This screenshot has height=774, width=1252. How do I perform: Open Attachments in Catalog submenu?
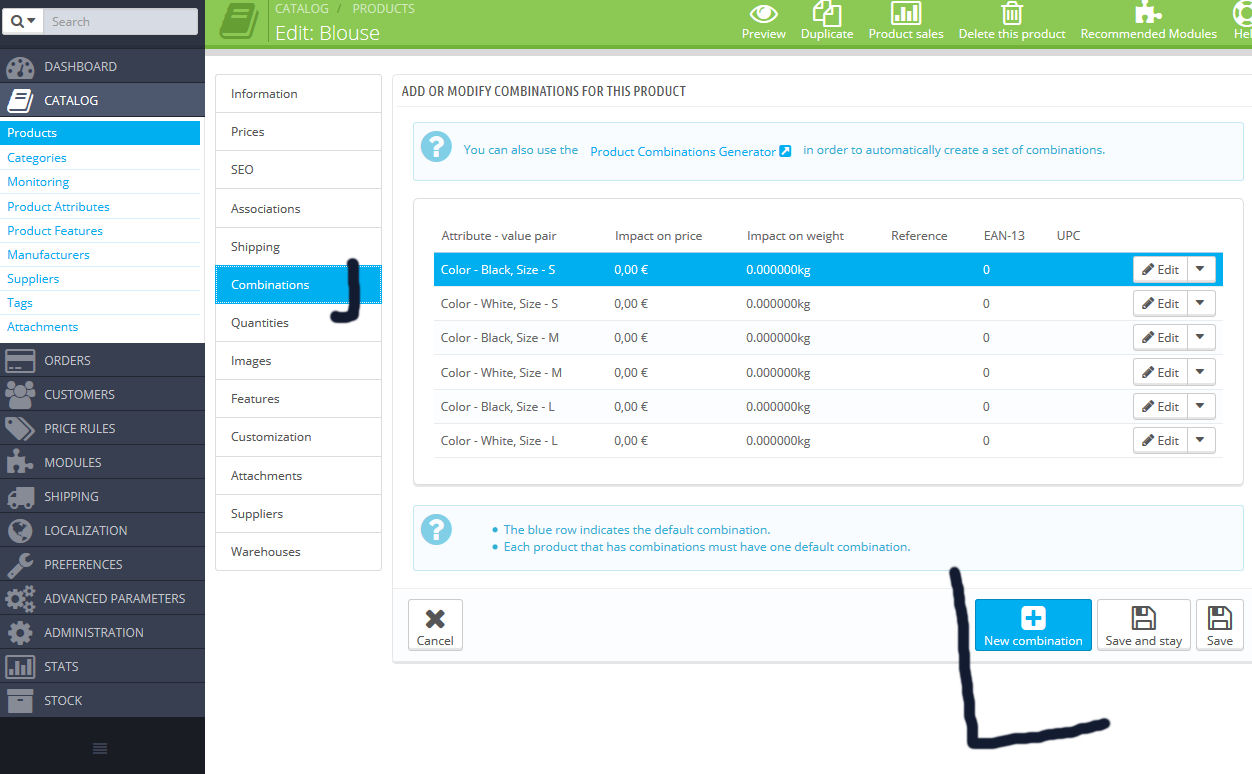point(42,327)
